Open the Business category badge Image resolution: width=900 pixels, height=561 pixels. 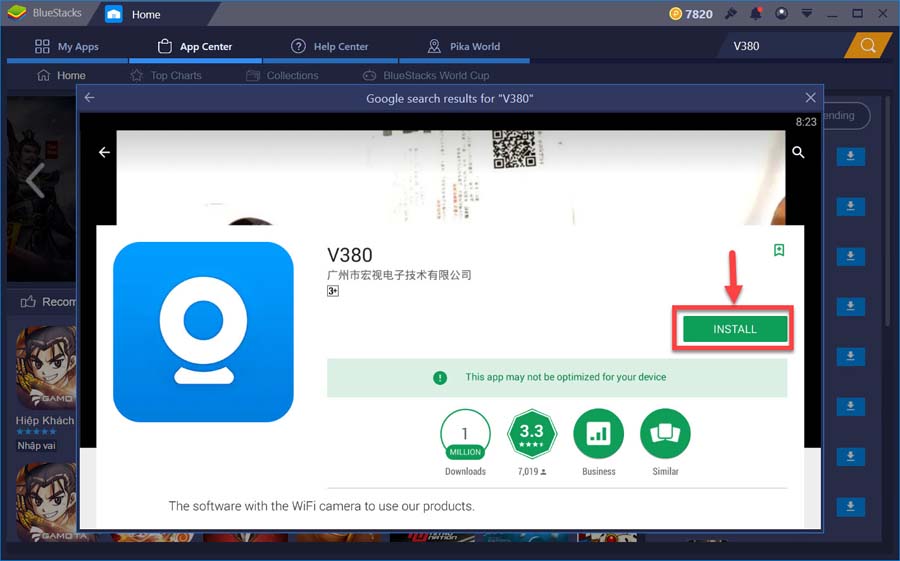pos(599,442)
